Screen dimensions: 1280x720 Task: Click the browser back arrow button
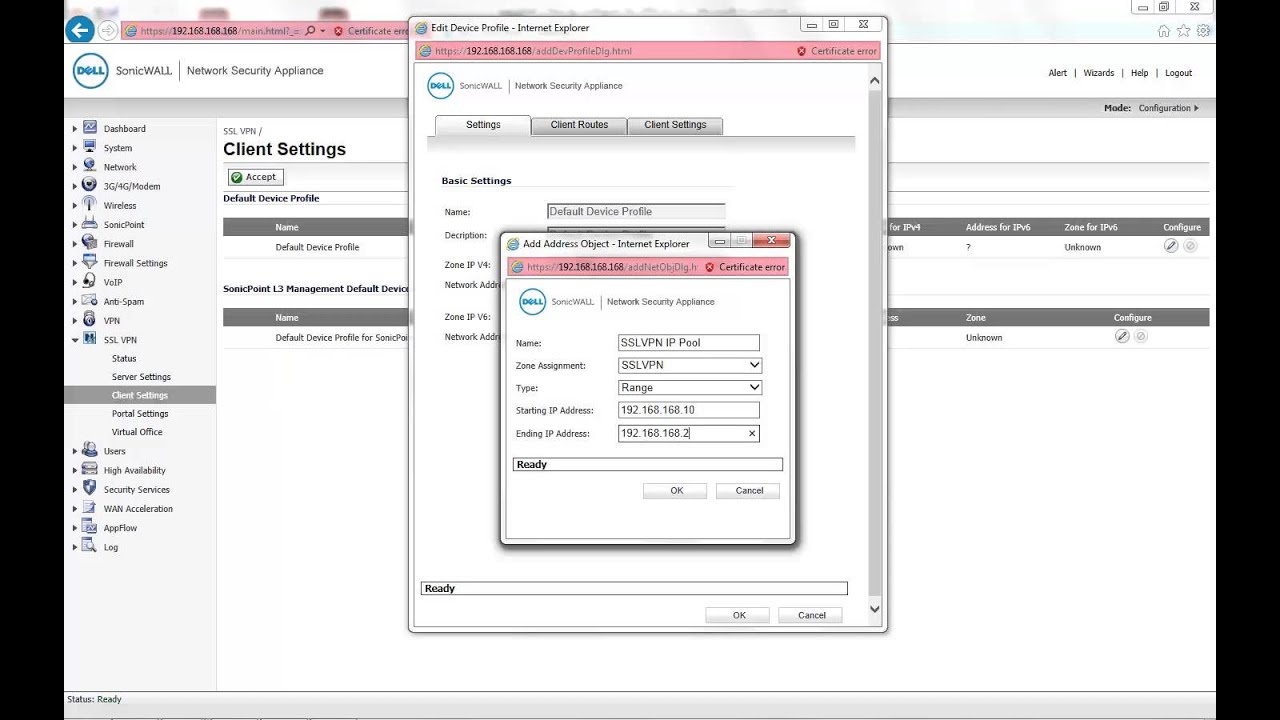click(x=80, y=30)
